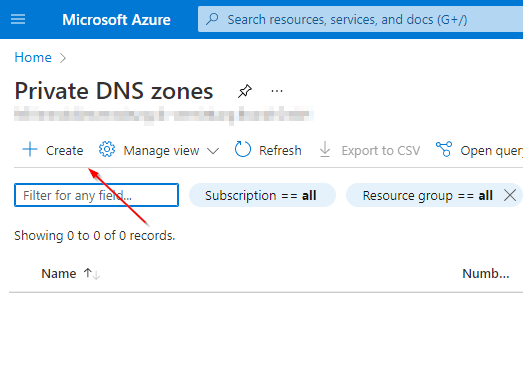Pin Private DNS zones to dashboard
523x377 pixels.
pos(245,91)
